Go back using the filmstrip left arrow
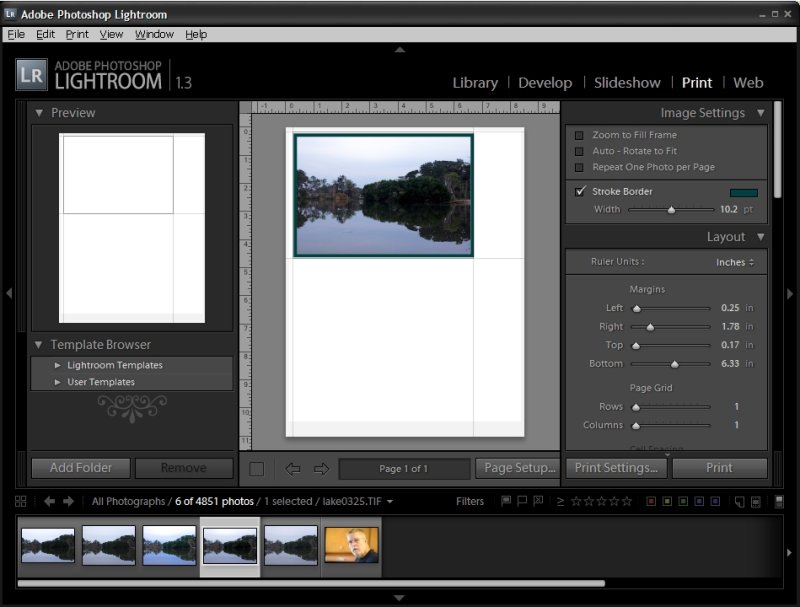This screenshot has height=607, width=800. (49, 501)
